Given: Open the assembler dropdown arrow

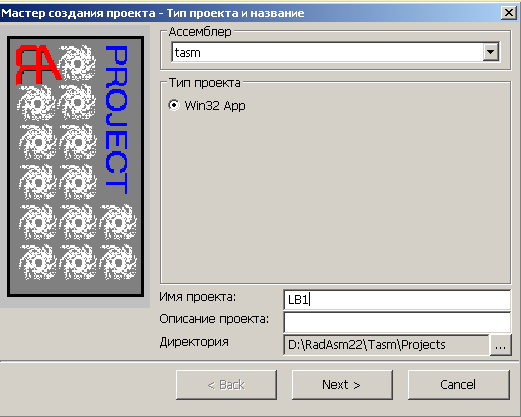Looking at the screenshot, I should pyautogui.click(x=490, y=52).
